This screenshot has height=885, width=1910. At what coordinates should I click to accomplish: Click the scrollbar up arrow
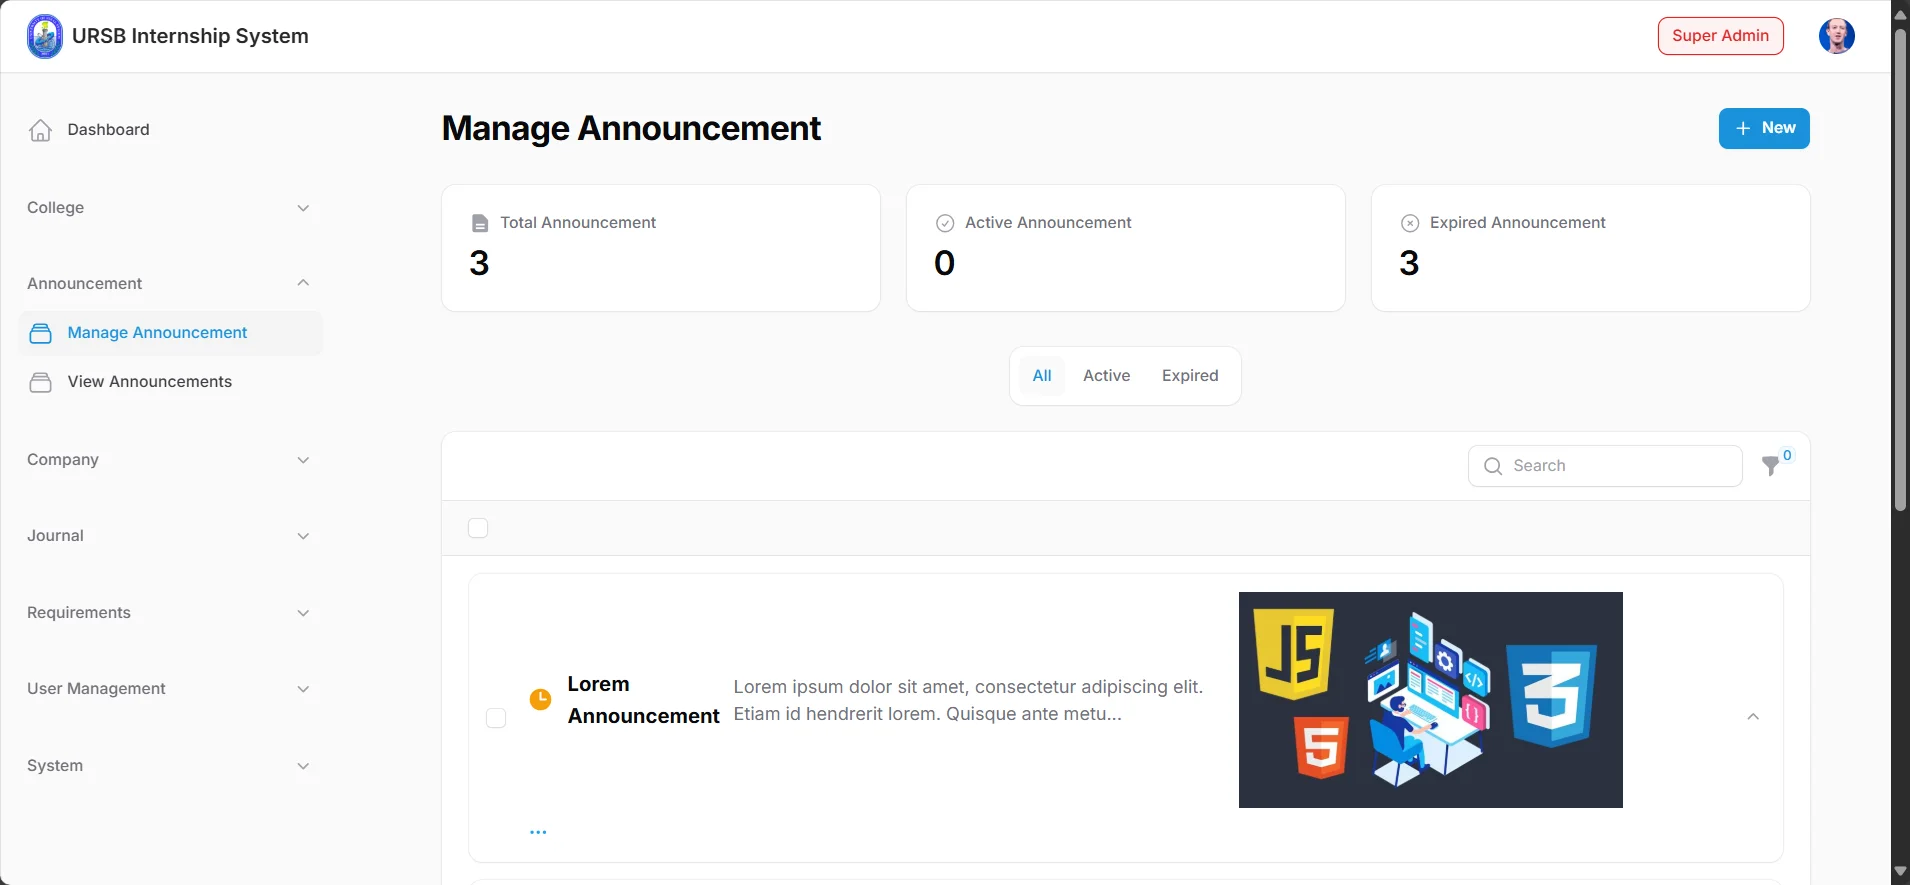coord(1900,14)
